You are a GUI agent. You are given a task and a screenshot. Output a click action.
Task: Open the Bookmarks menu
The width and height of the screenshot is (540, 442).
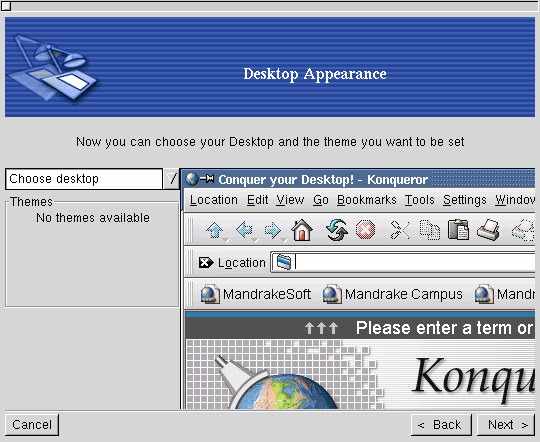pos(366,200)
